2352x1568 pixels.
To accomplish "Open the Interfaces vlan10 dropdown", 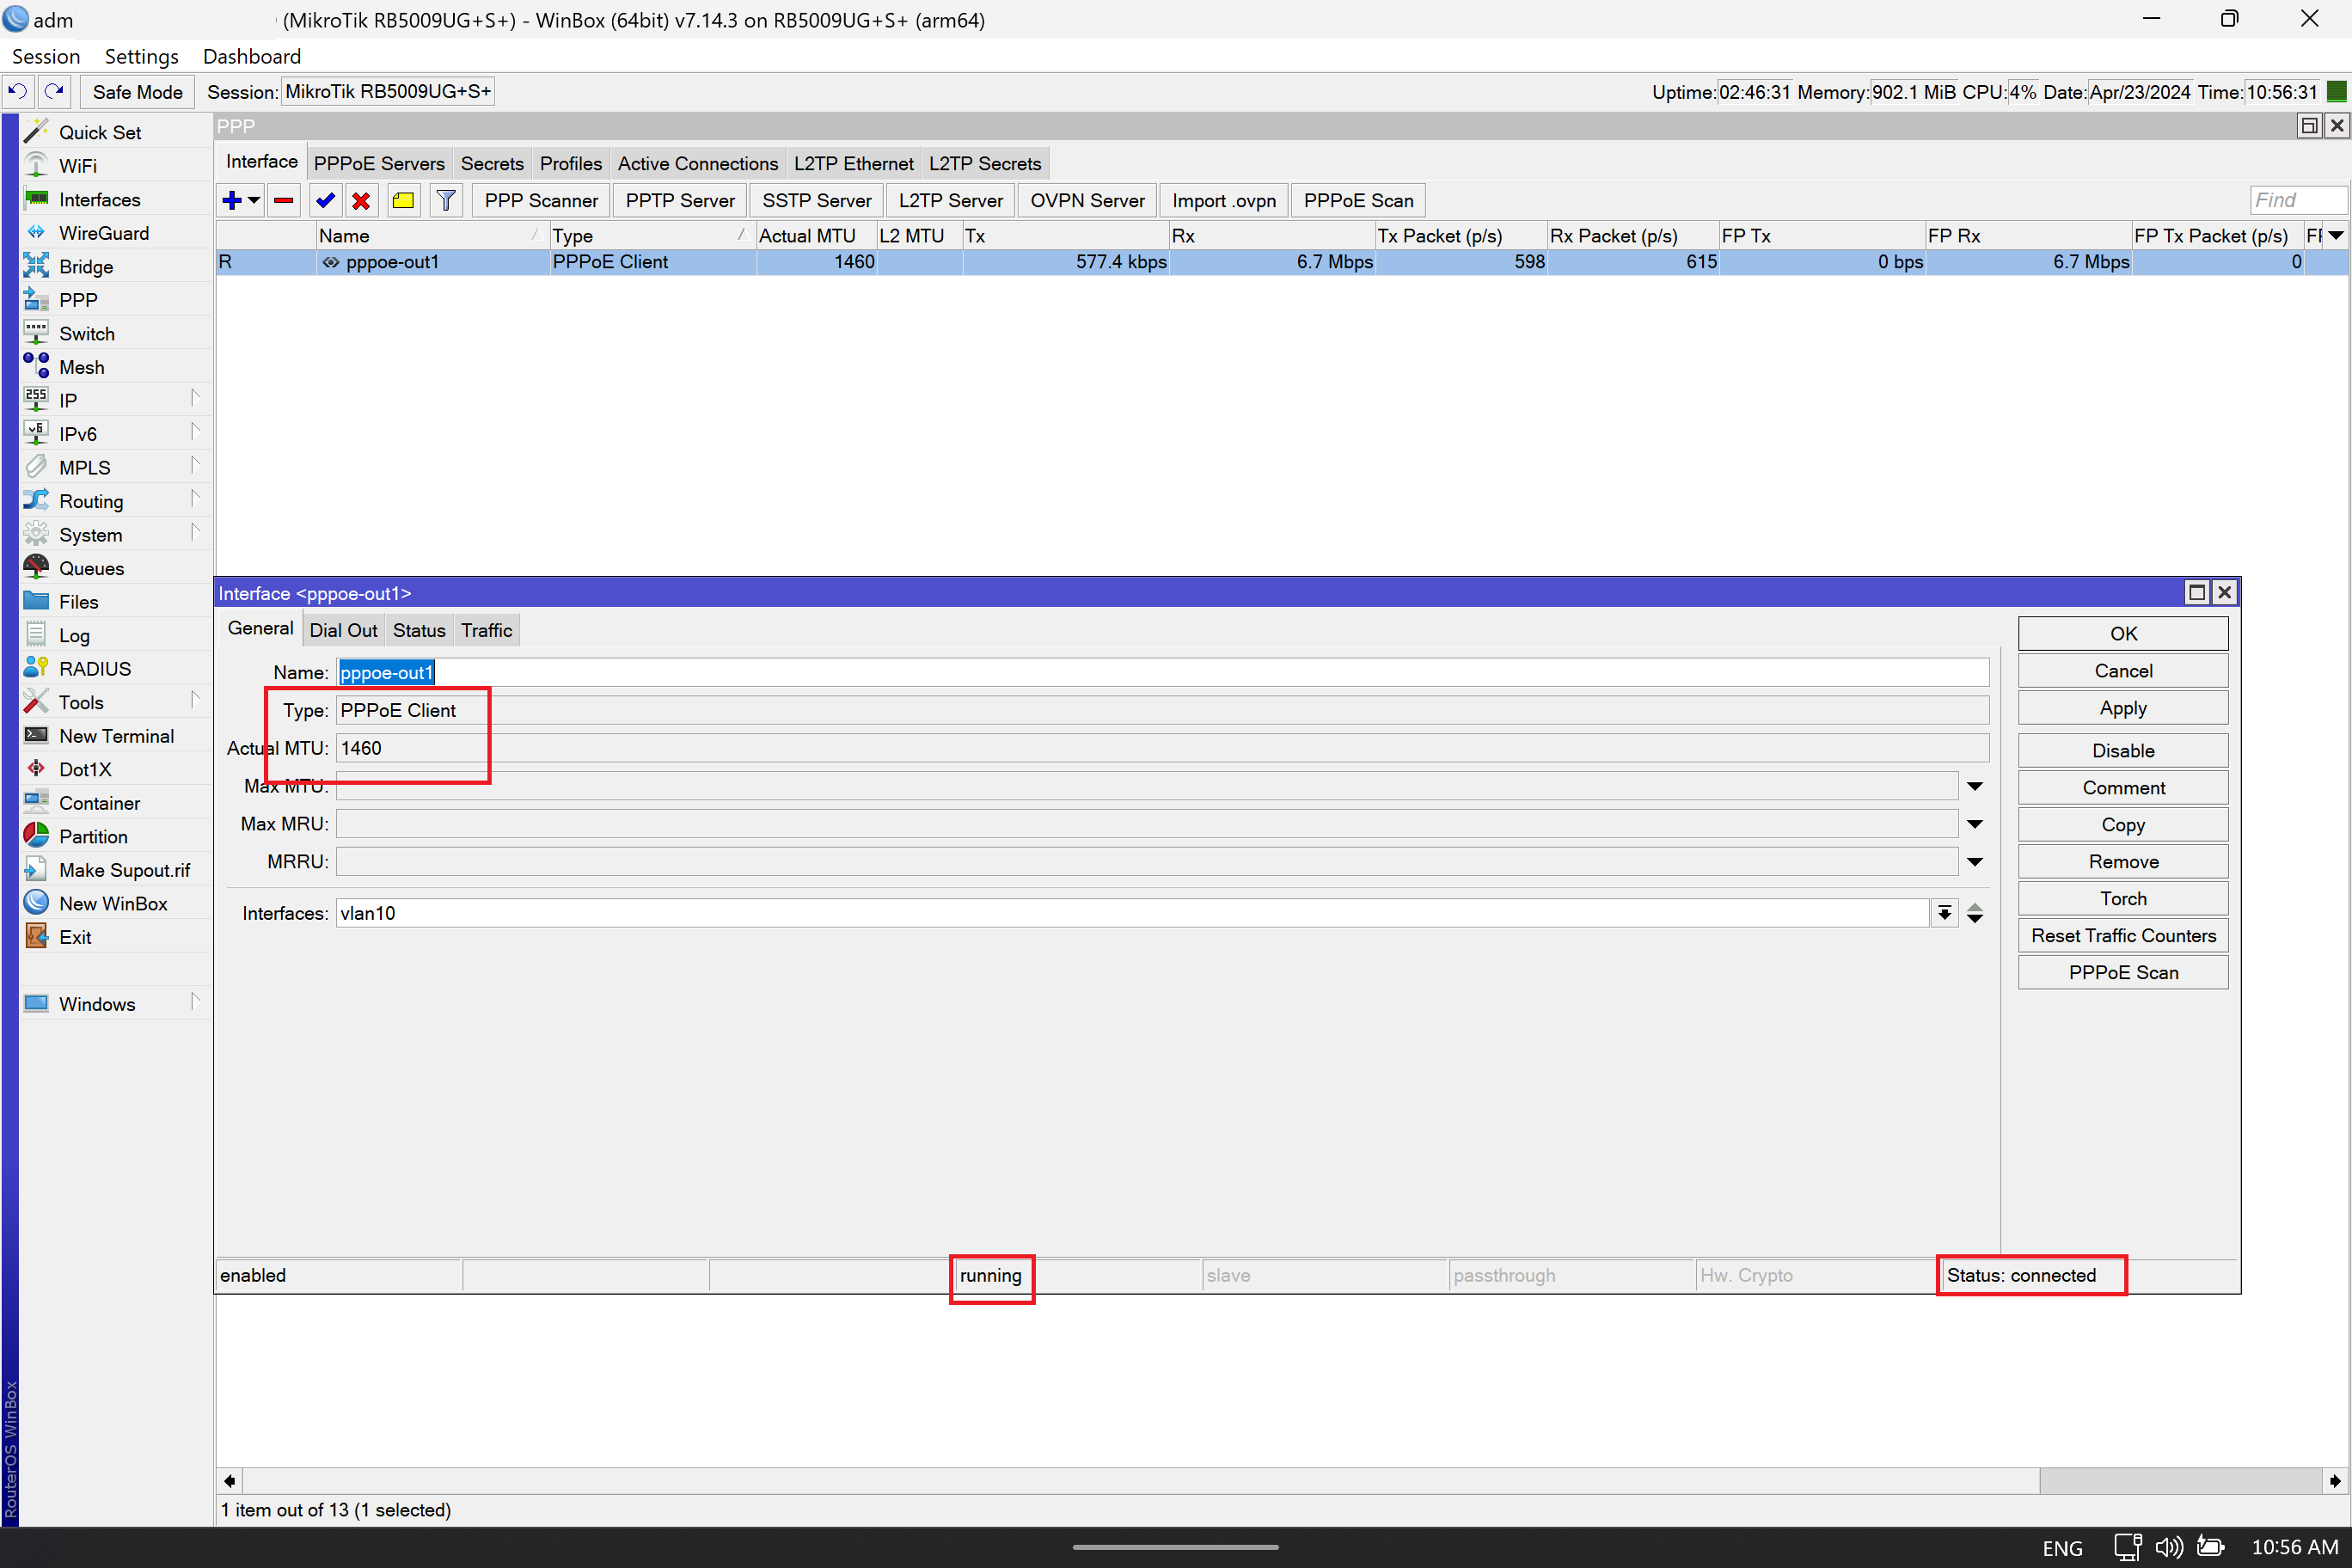I will [1944, 913].
